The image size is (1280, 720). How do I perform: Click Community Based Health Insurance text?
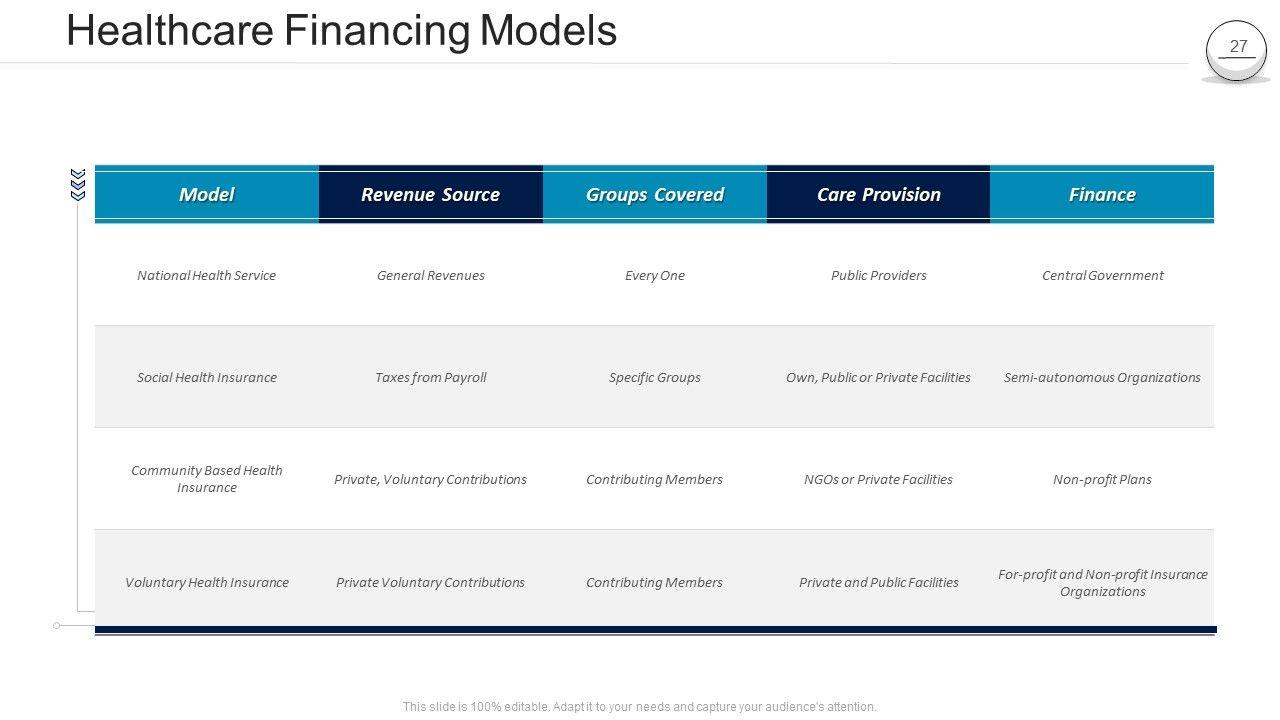point(207,479)
